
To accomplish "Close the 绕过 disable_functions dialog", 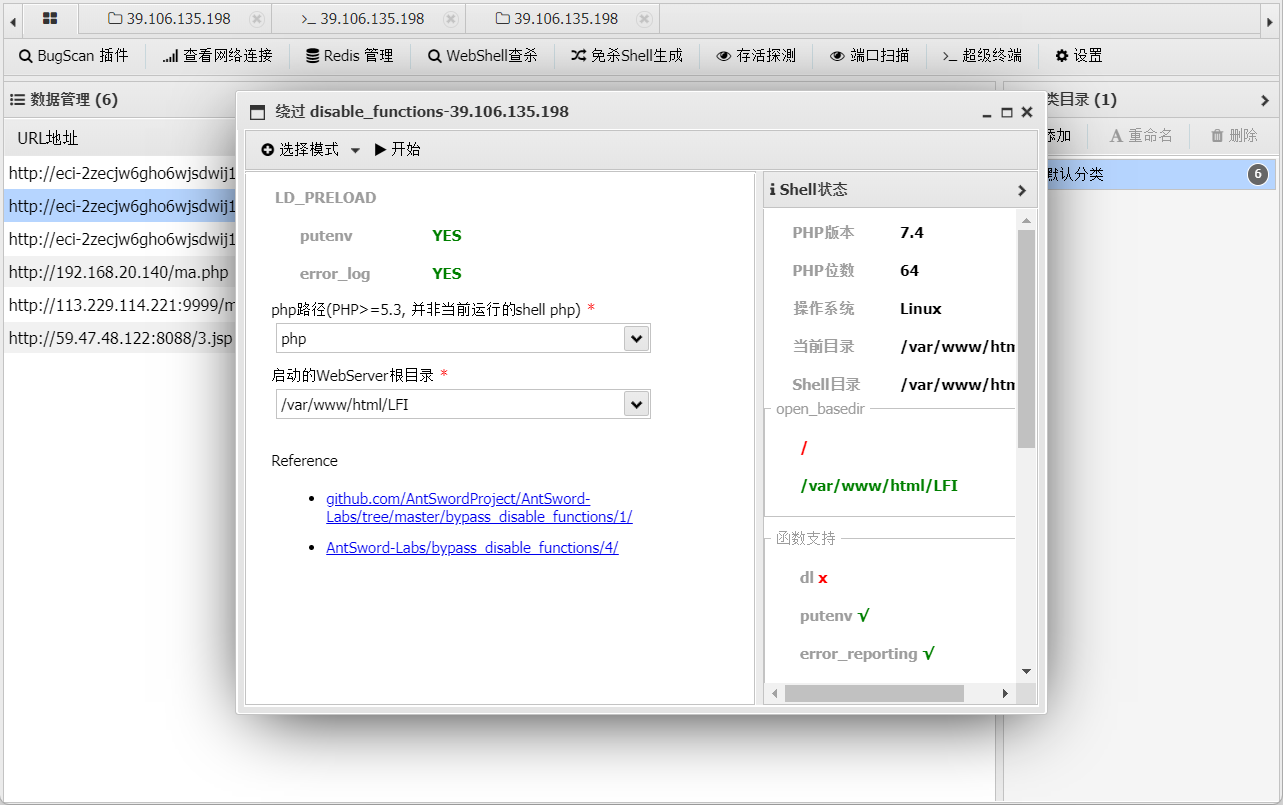I will point(1027,113).
